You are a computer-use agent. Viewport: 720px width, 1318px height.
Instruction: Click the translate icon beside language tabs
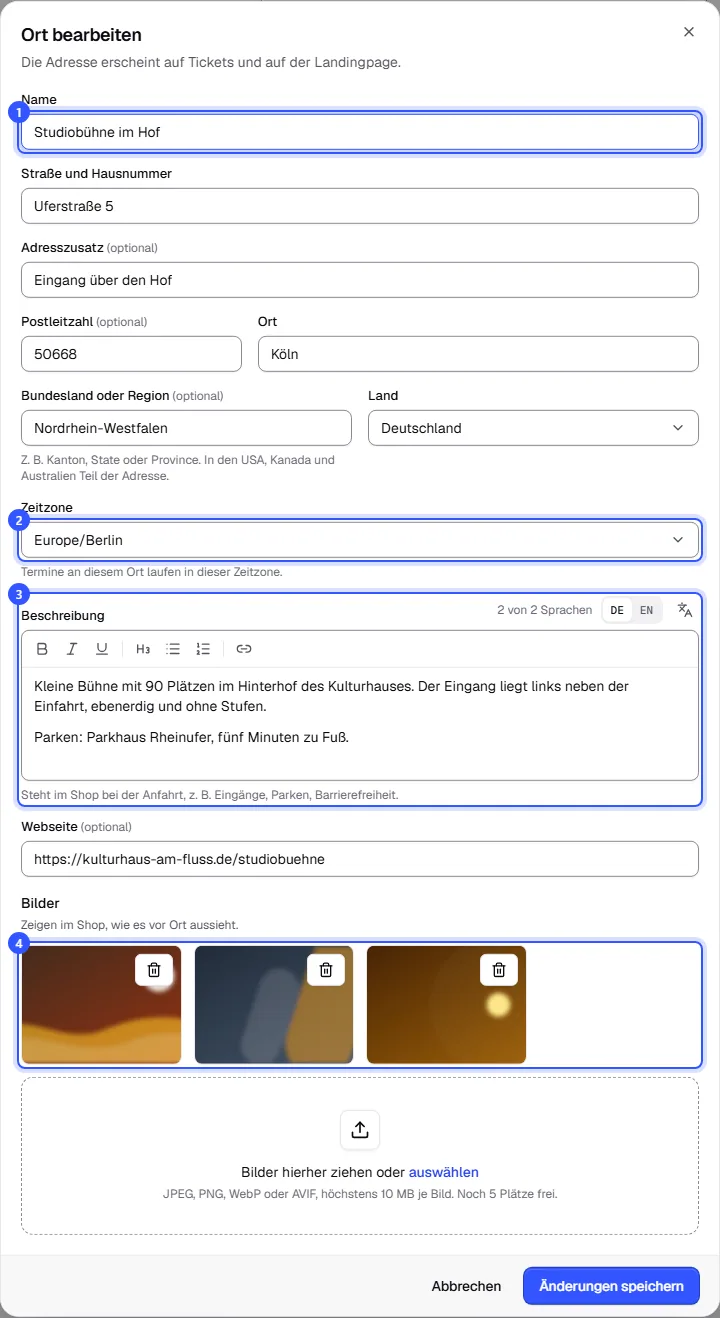coord(685,610)
